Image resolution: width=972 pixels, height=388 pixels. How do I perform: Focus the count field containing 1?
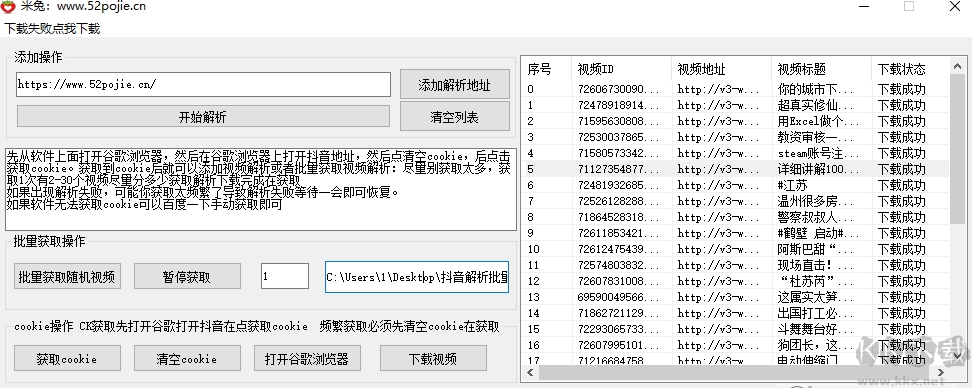[285, 276]
